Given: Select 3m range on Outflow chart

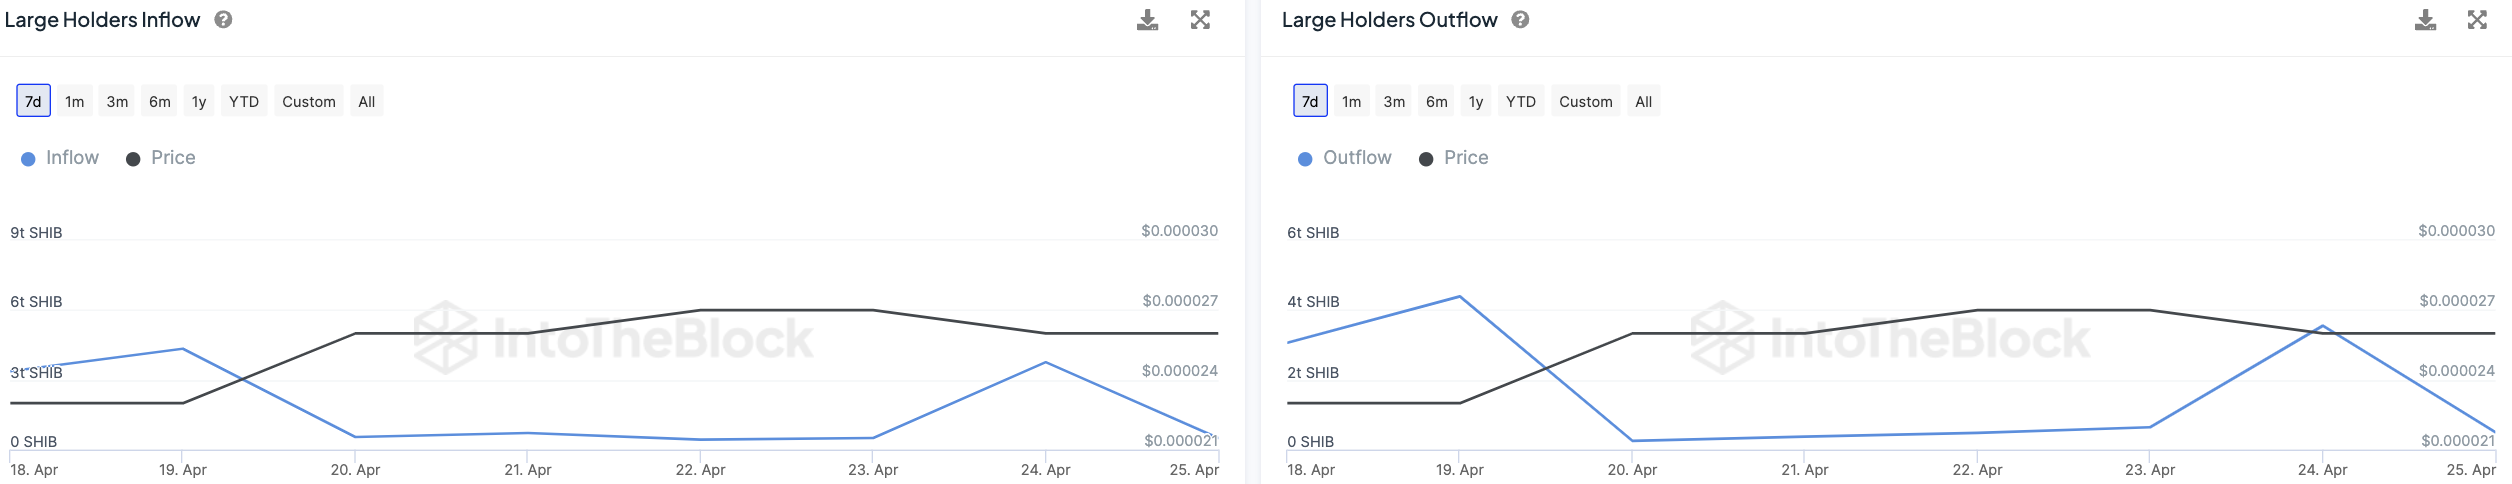Looking at the screenshot, I should [x=1394, y=101].
